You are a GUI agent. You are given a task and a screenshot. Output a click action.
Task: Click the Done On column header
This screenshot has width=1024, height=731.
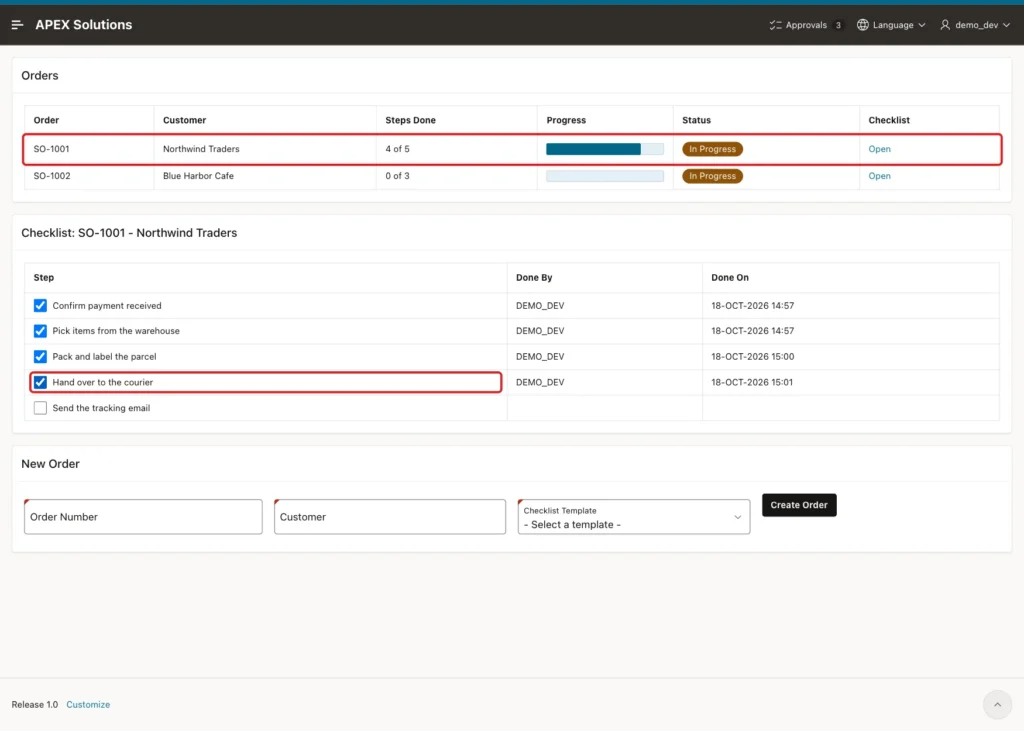[729, 278]
